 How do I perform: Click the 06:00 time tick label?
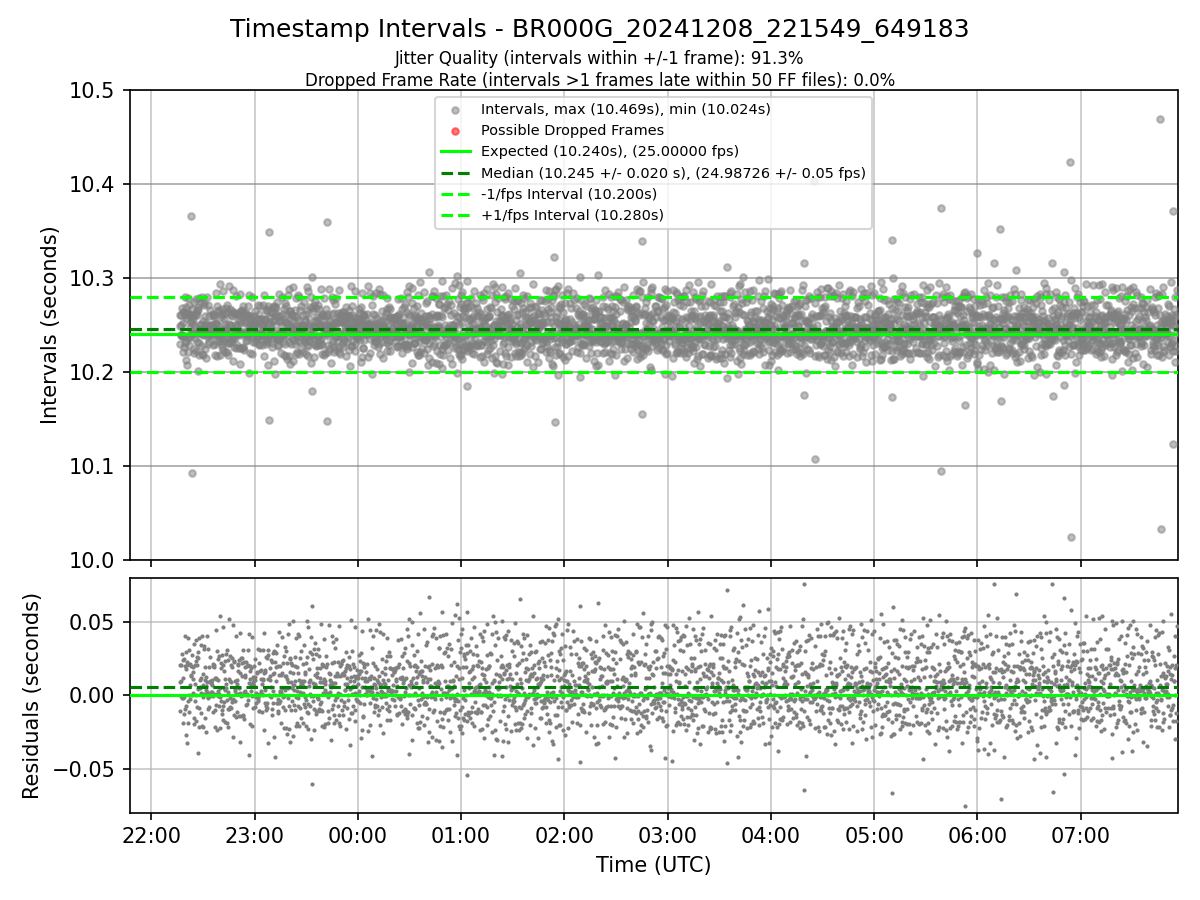point(977,835)
